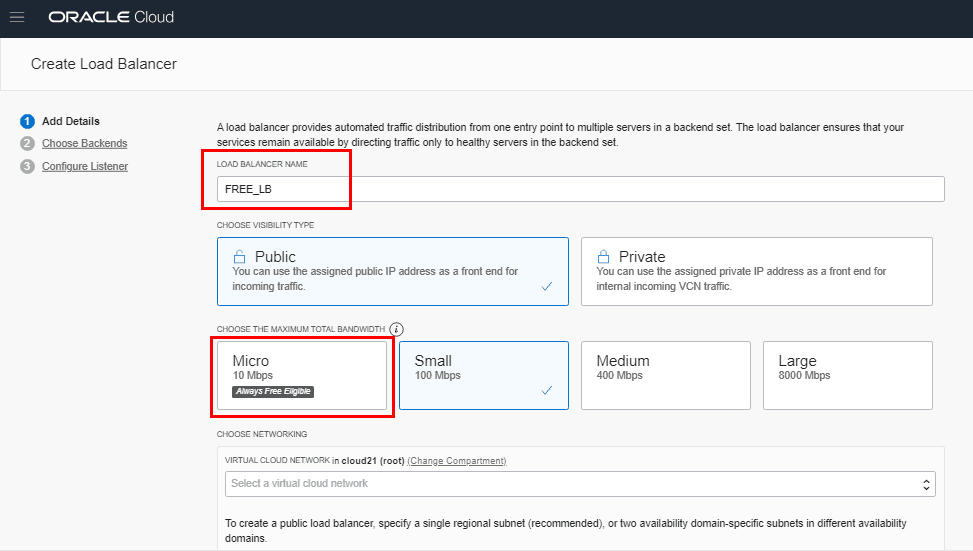The height and width of the screenshot is (551, 973).
Task: Go to the Choose Backends step
Action: [x=84, y=143]
